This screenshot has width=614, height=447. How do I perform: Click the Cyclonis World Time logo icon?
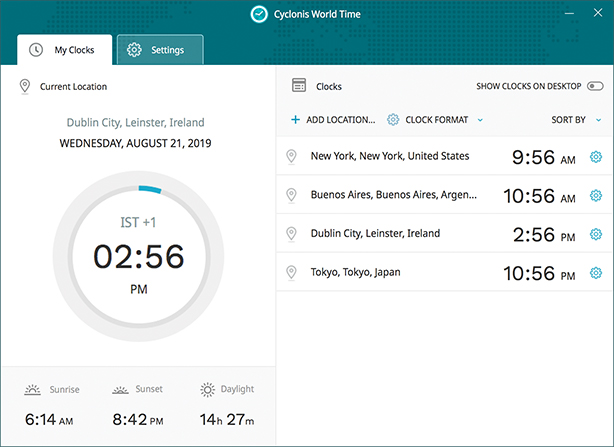pos(259,14)
